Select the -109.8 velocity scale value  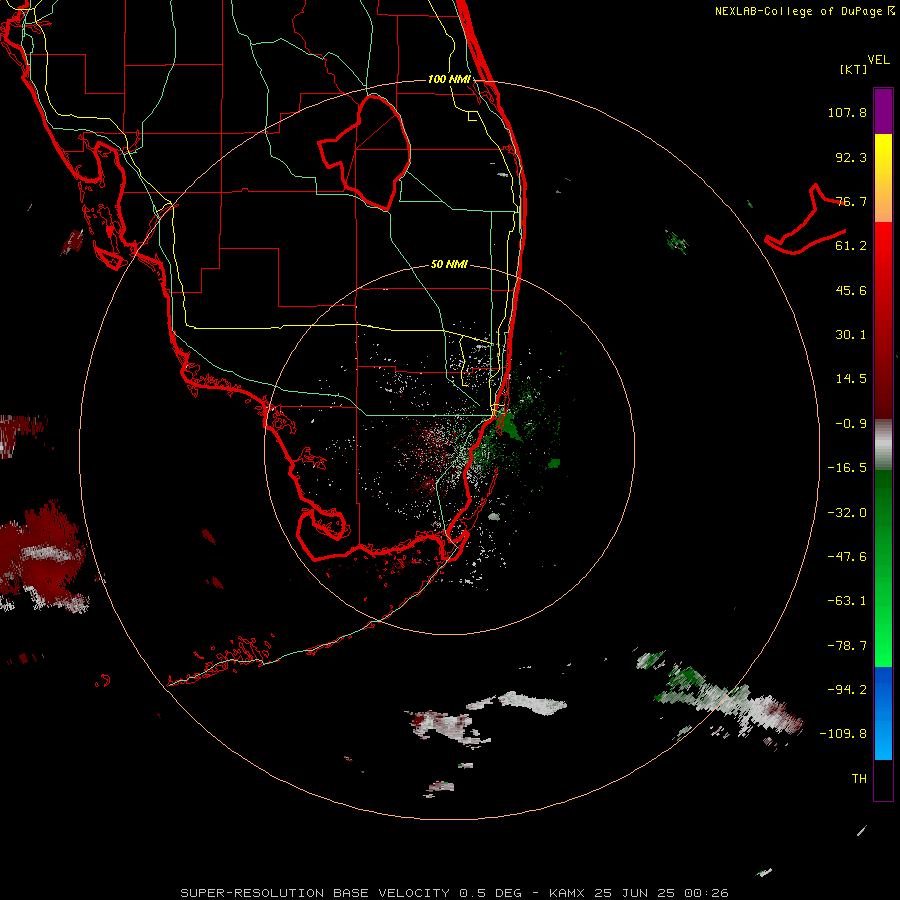tap(843, 734)
